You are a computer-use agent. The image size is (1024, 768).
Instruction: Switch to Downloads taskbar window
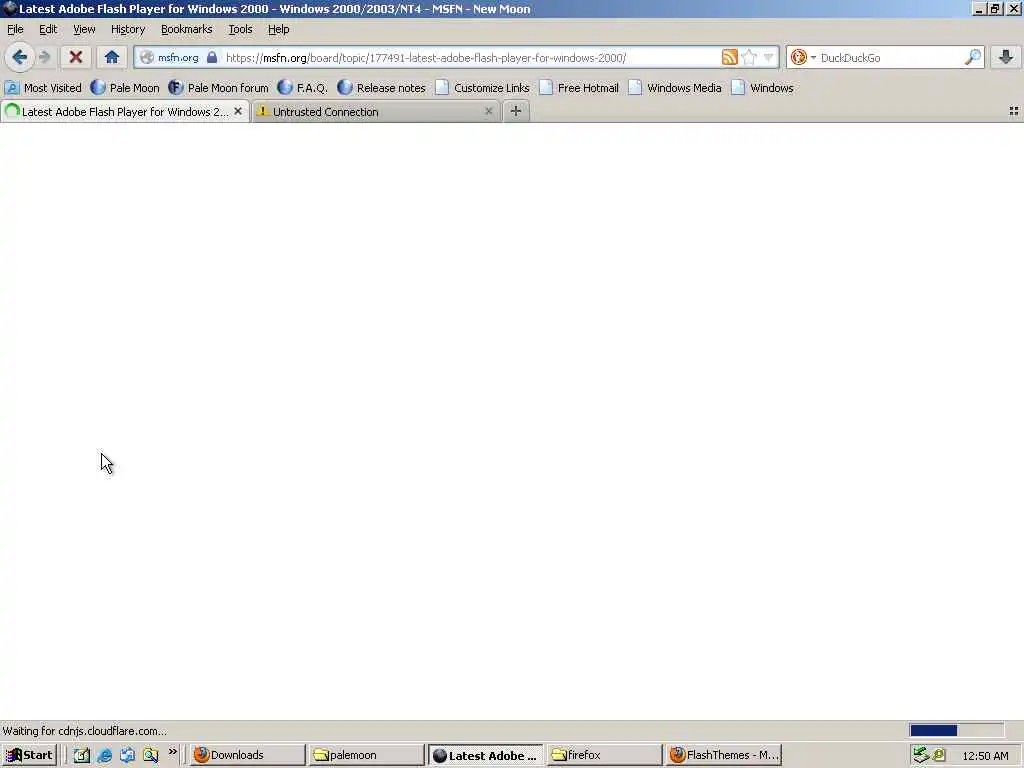248,755
